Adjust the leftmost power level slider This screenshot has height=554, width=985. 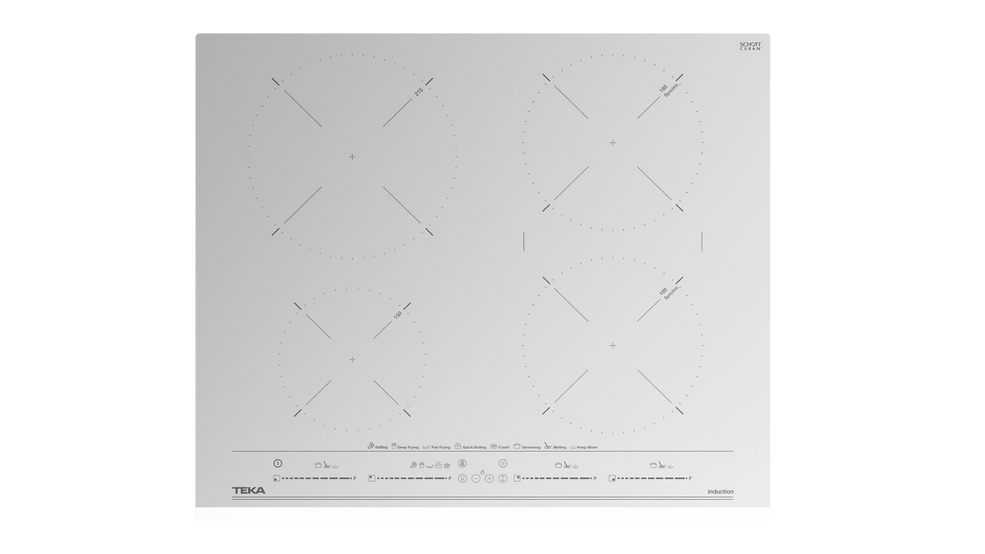[316, 478]
